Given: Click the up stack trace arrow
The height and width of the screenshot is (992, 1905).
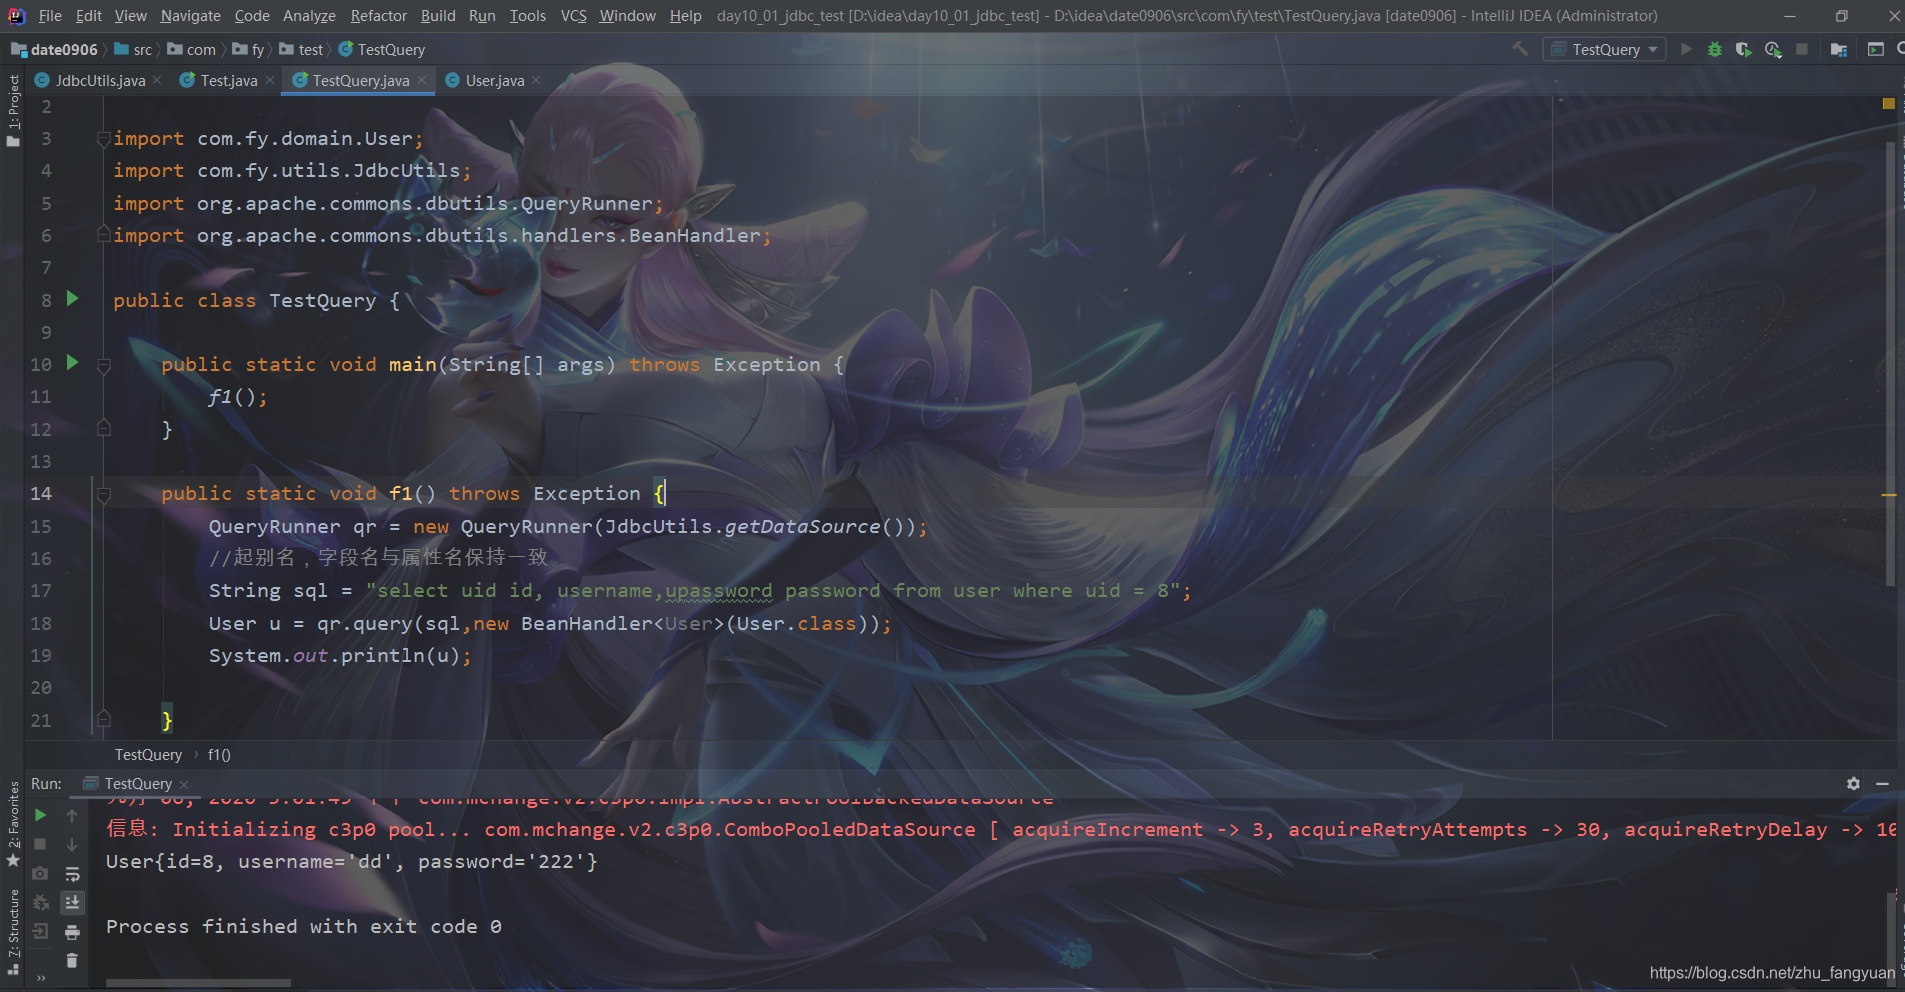Looking at the screenshot, I should coord(72,815).
